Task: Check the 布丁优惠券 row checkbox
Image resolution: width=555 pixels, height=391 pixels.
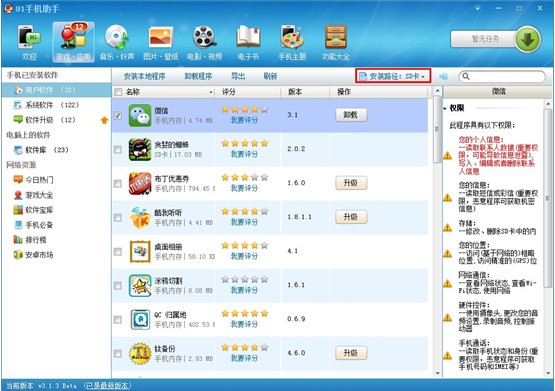Action: 118,184
